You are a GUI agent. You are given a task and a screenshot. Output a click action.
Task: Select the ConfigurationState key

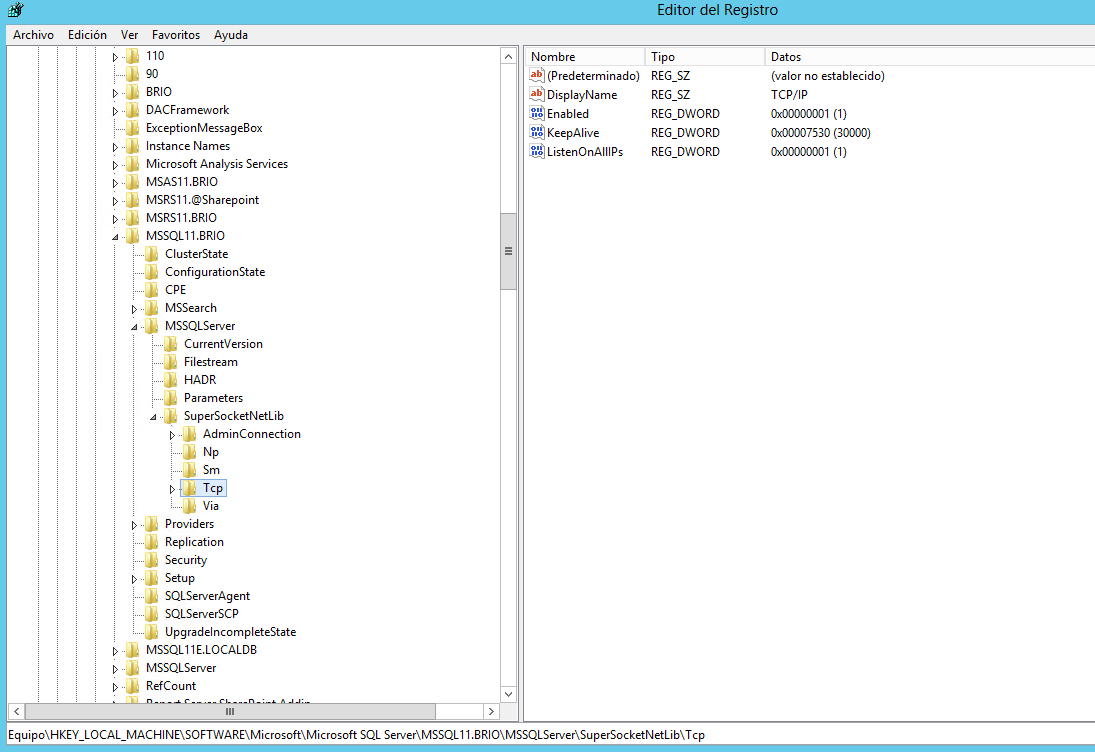click(214, 272)
